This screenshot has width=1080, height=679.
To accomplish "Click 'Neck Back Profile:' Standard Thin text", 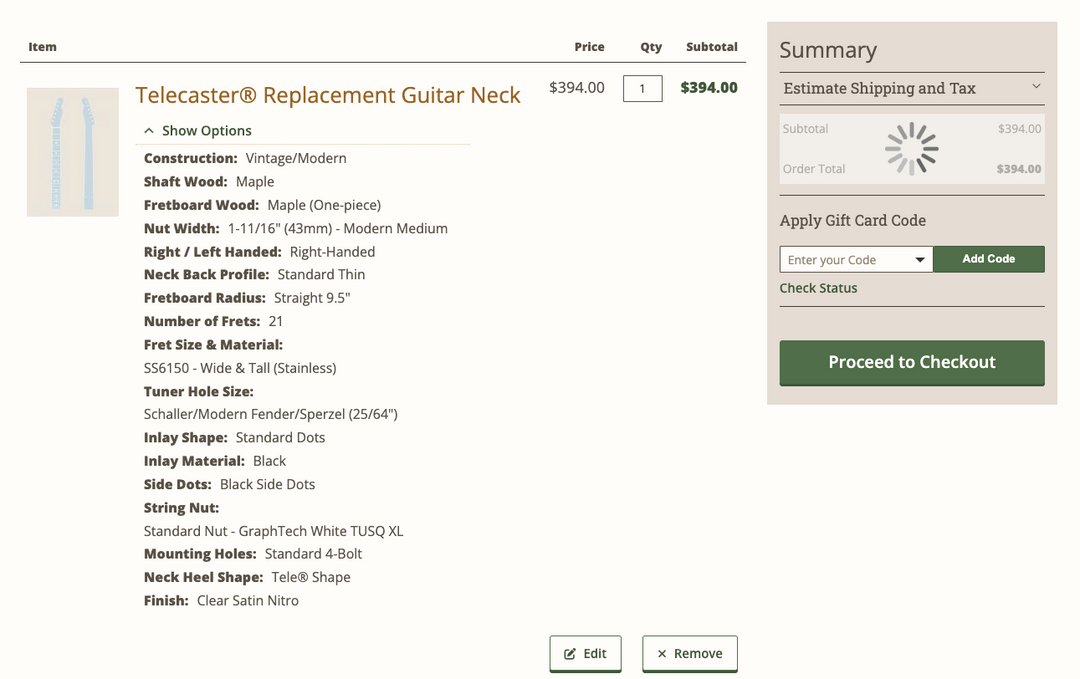I will coord(321,275).
